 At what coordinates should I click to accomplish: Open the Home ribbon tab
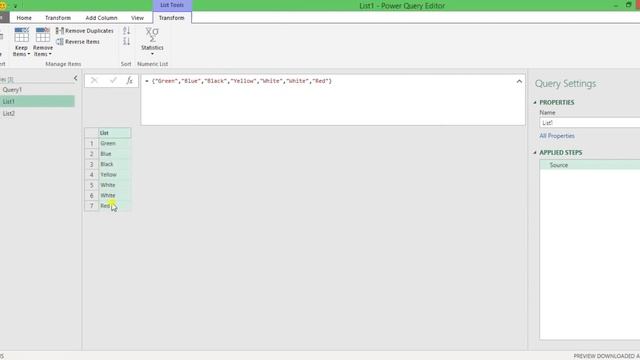(x=24, y=18)
